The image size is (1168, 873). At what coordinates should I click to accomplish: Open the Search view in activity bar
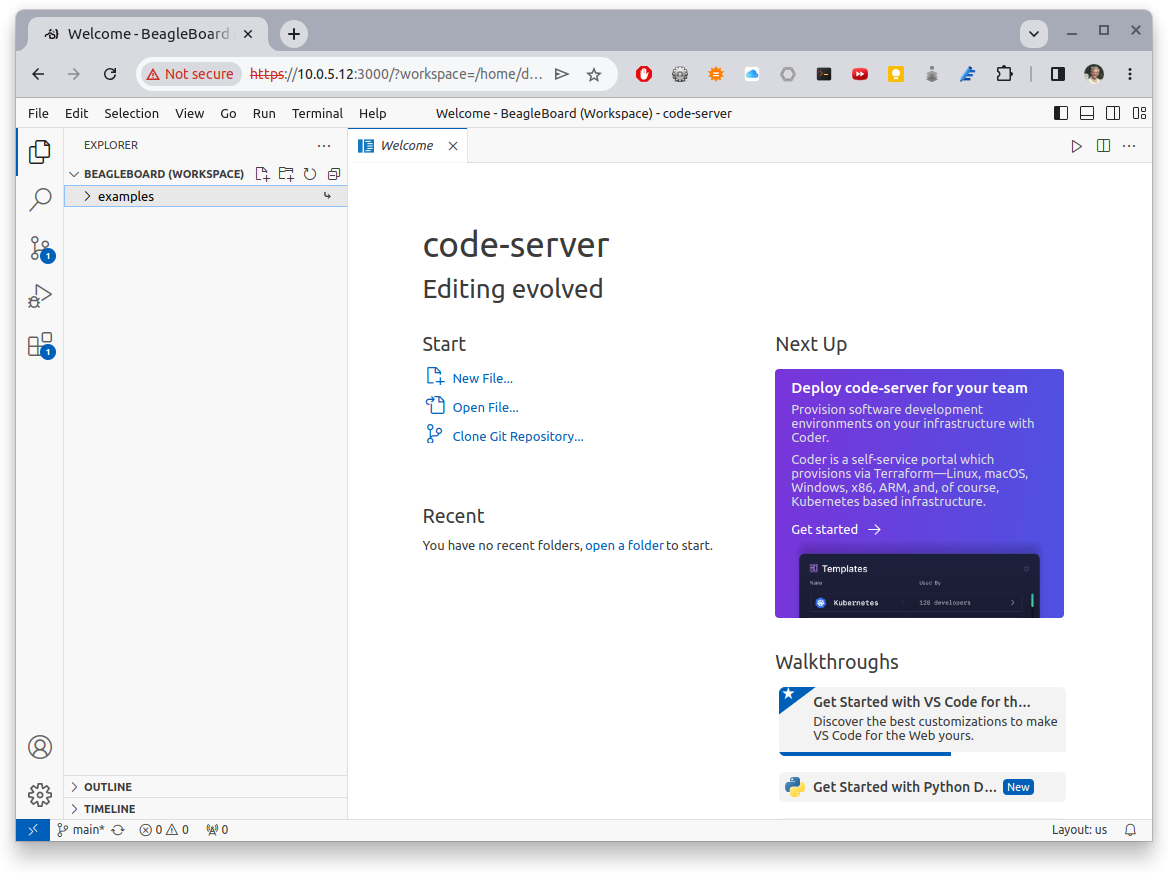pos(40,200)
